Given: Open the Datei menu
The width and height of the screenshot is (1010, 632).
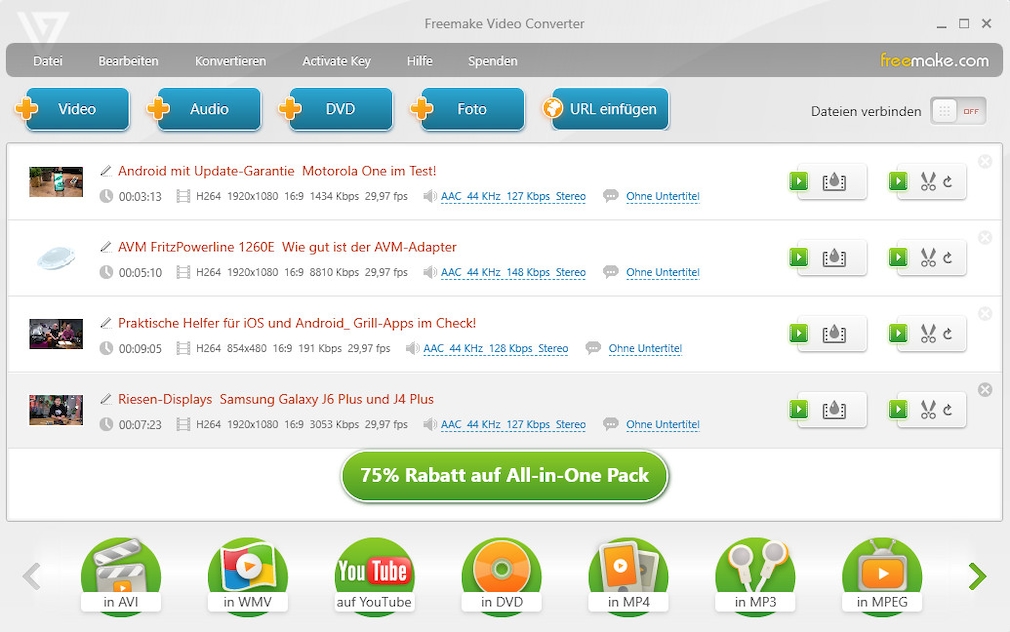Looking at the screenshot, I should (48, 61).
